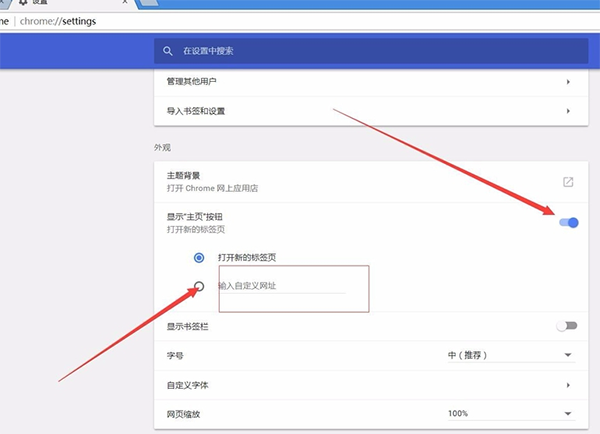The width and height of the screenshot is (600, 434).
Task: Open the 字号 font size dropdown
Action: point(510,355)
